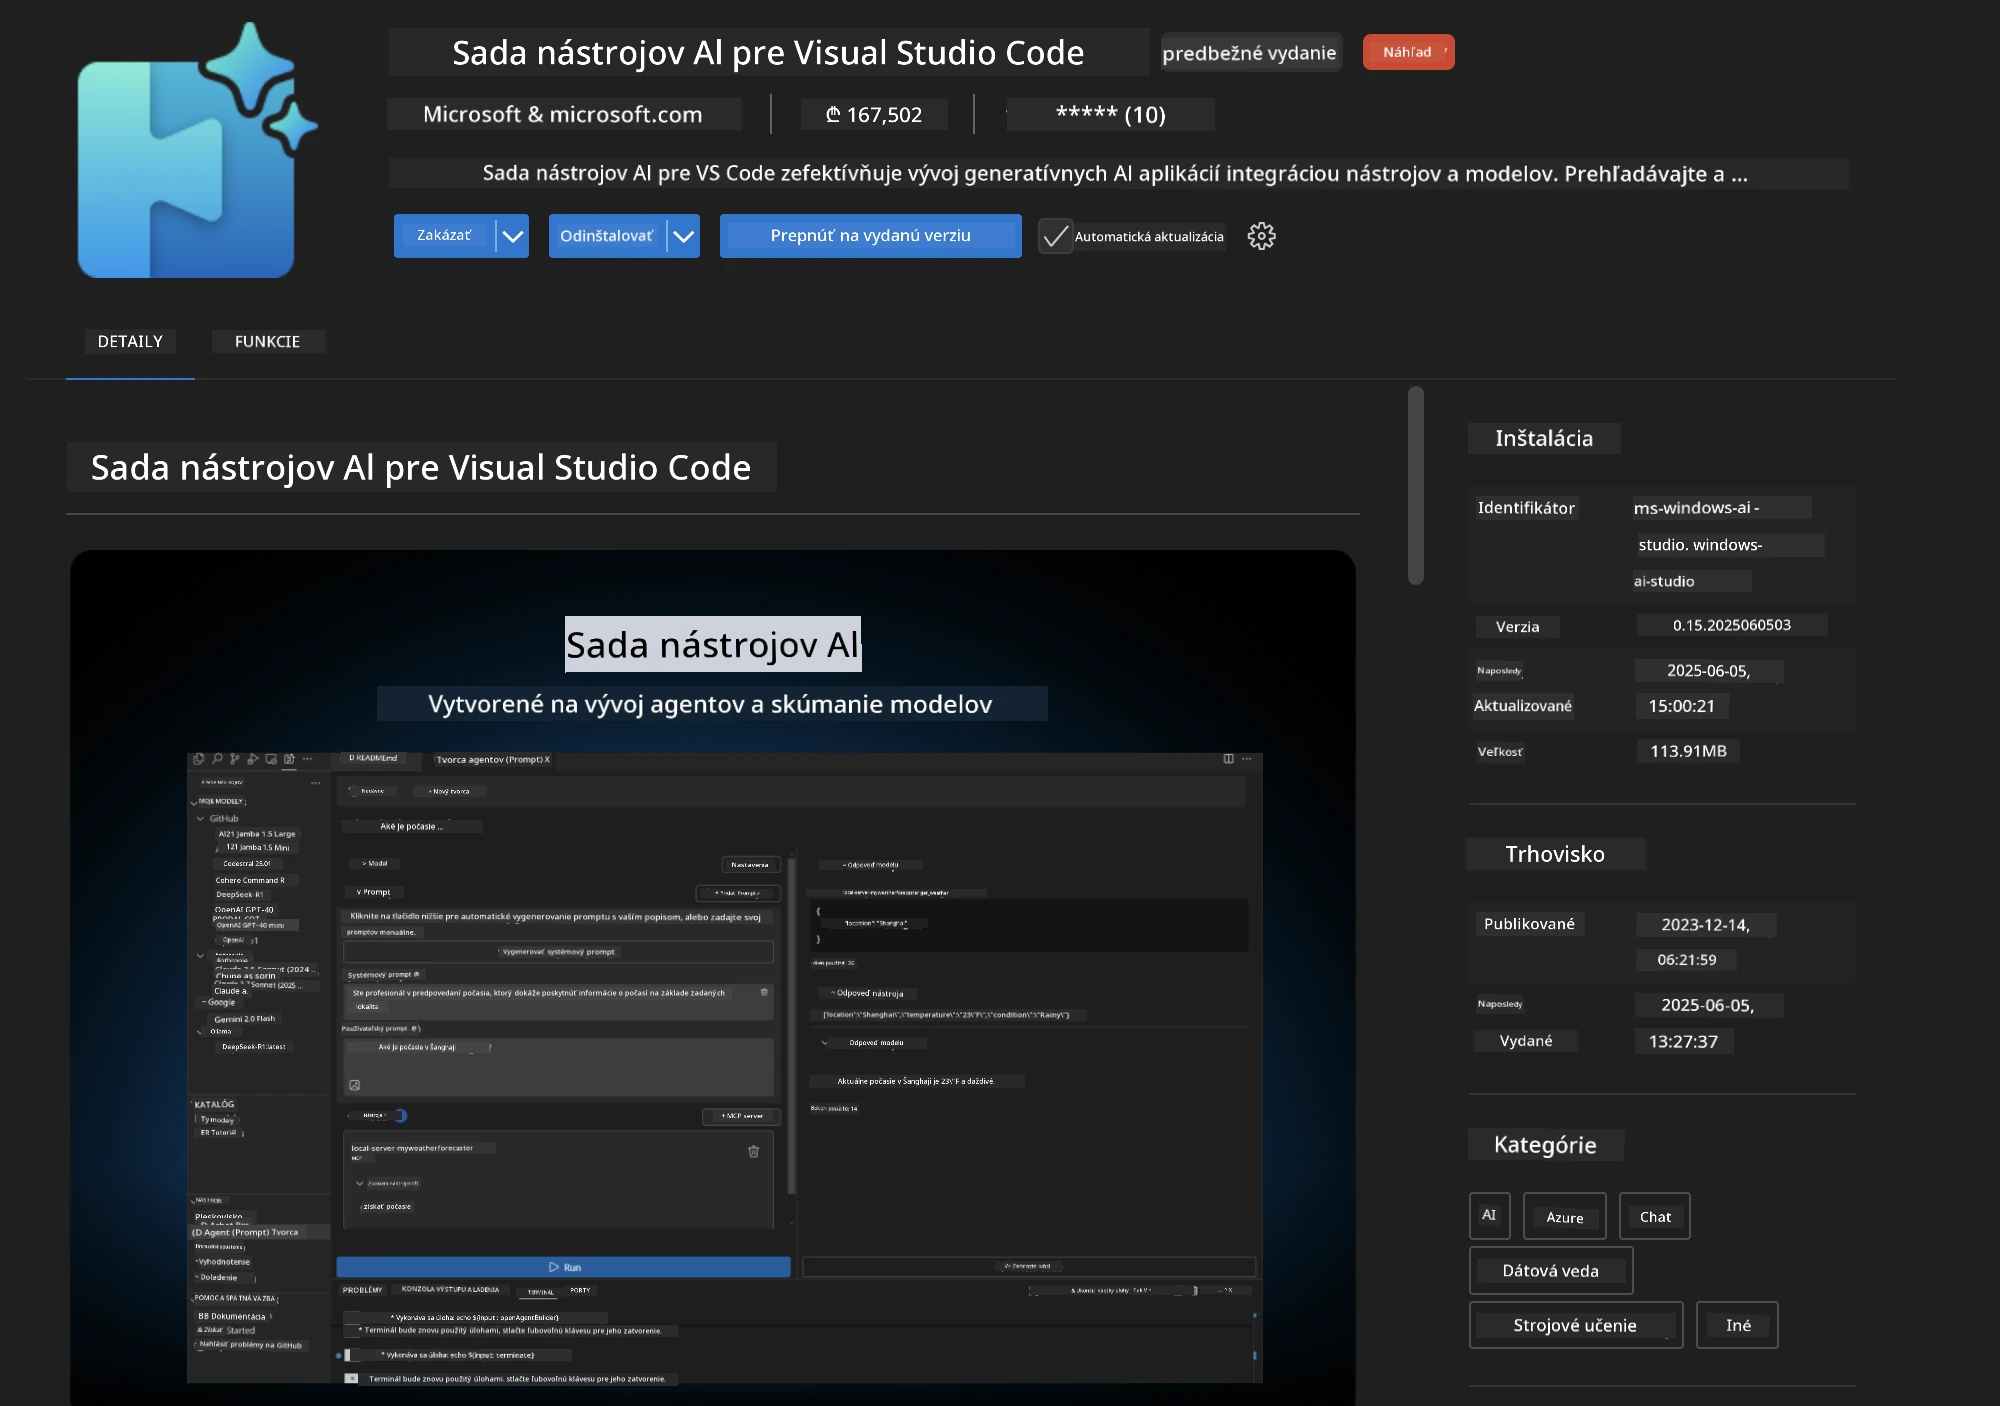Click Run and Debug icon in README screenshot

click(253, 759)
